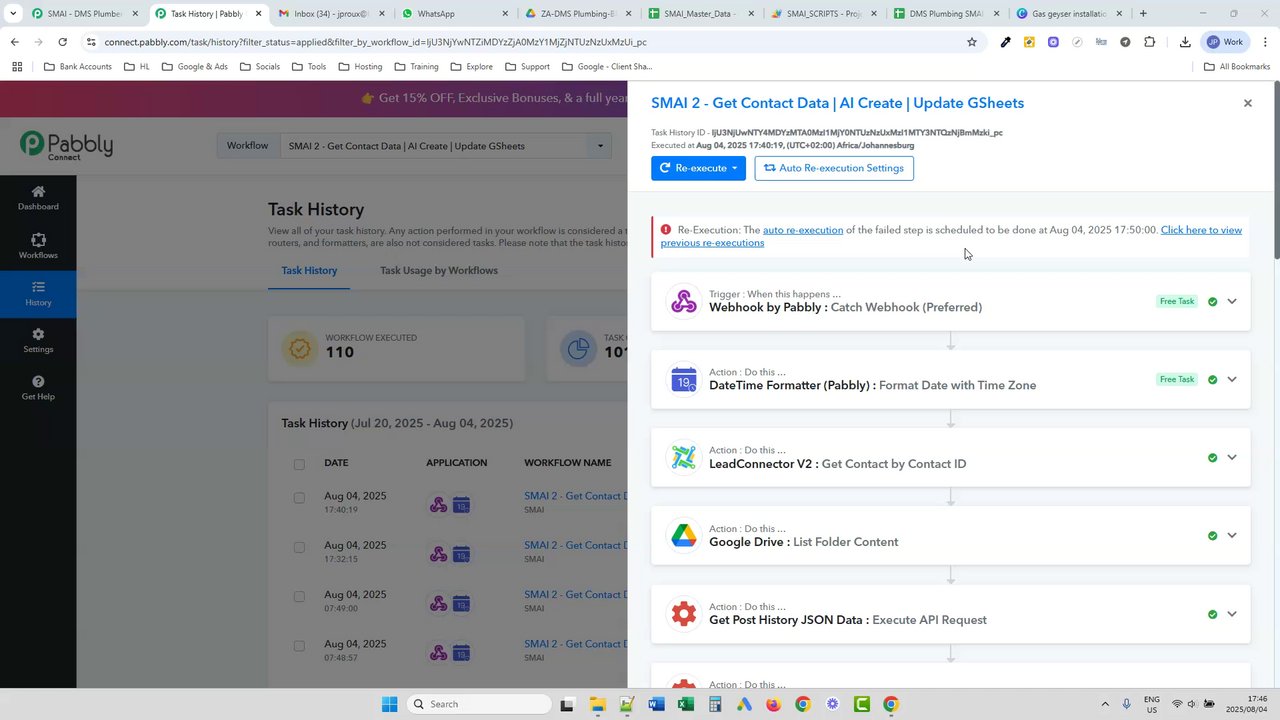Check the task row at 07:48:57
Viewport: 1280px width, 720px height.
(x=299, y=646)
